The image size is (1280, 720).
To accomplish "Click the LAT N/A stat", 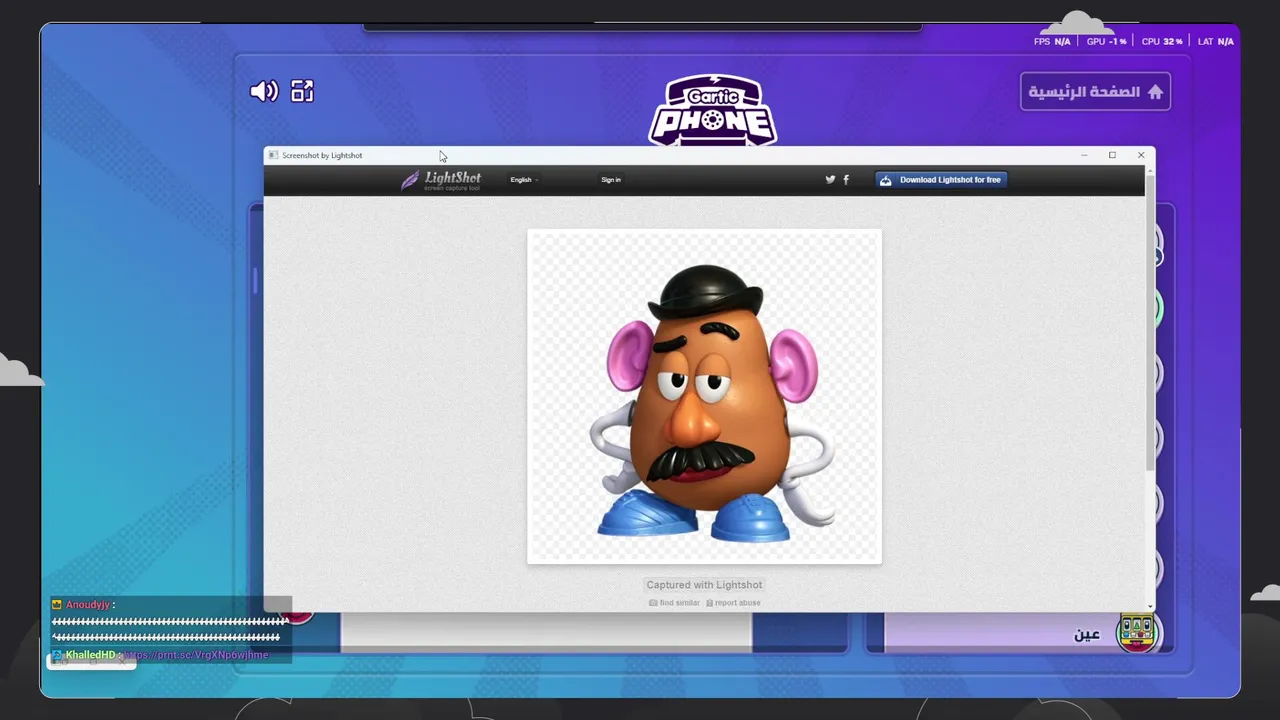I will 1215,42.
